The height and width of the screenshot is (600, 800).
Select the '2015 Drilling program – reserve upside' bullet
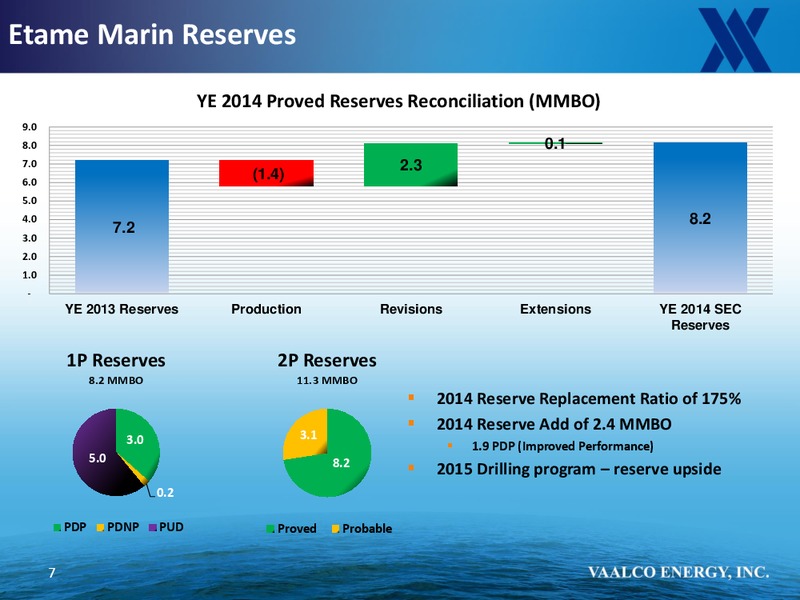(x=579, y=469)
